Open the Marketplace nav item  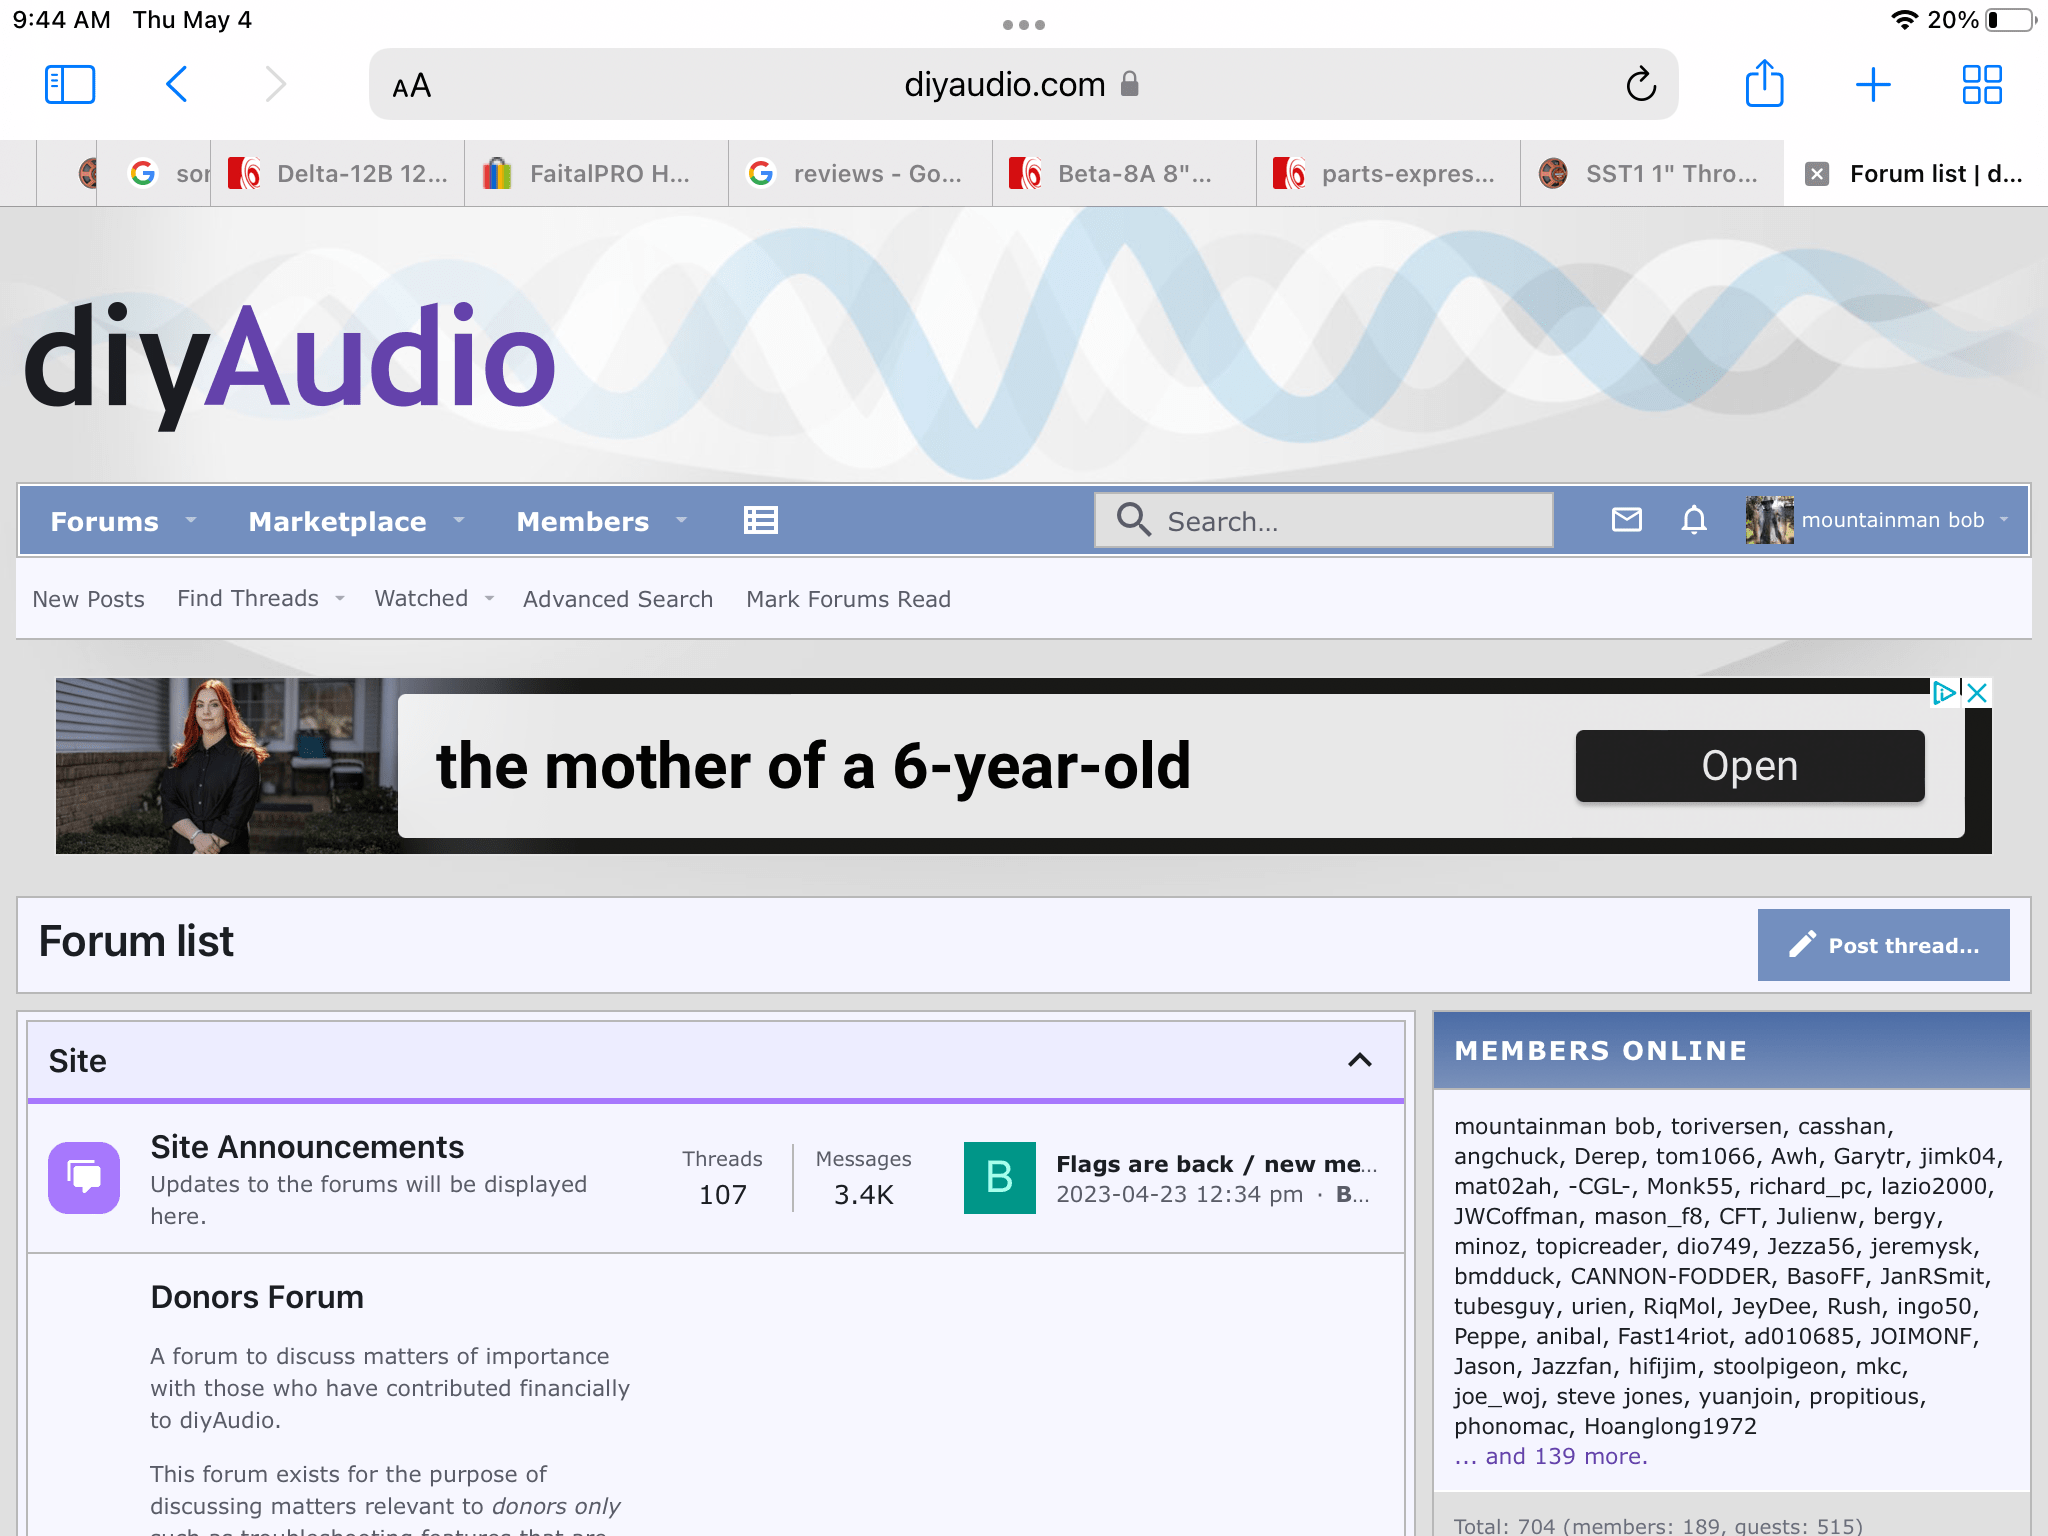tap(337, 521)
